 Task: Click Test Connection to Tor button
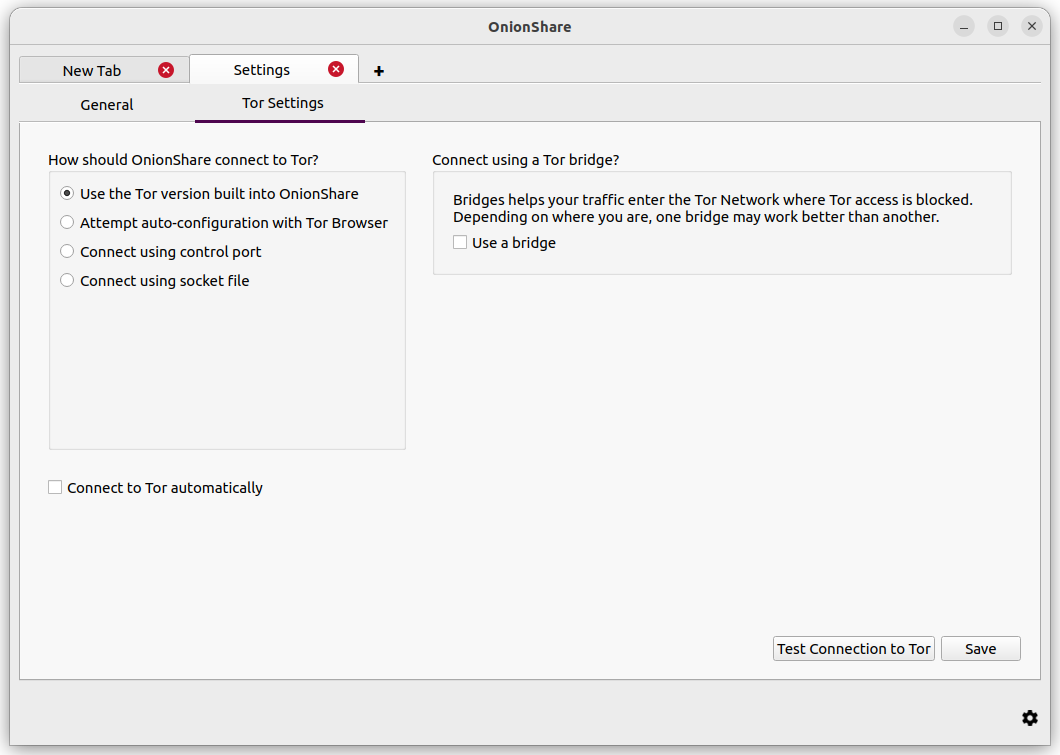[854, 649]
